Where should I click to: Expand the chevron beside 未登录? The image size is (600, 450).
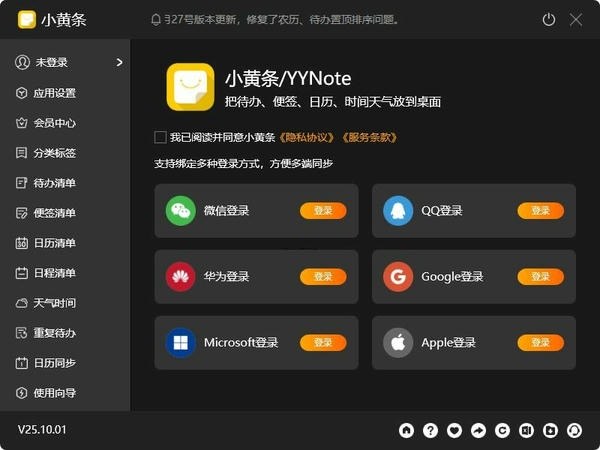pyautogui.click(x=119, y=62)
